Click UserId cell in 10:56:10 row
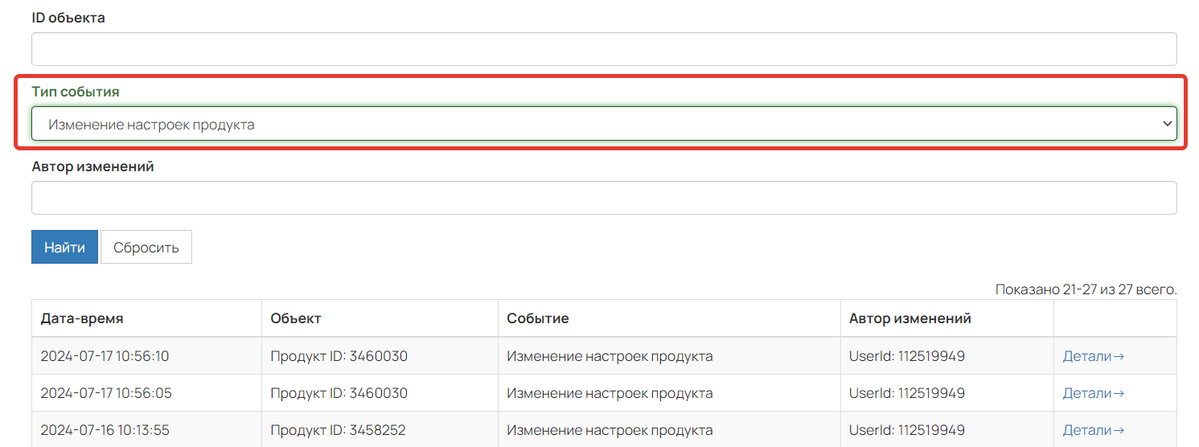Screen dimensions: 1199x447 [x=947, y=356]
